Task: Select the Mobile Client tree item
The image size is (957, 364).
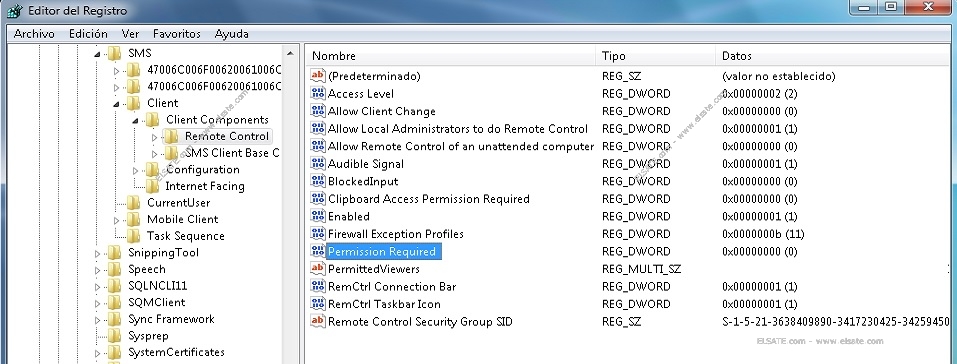Action: (x=182, y=219)
